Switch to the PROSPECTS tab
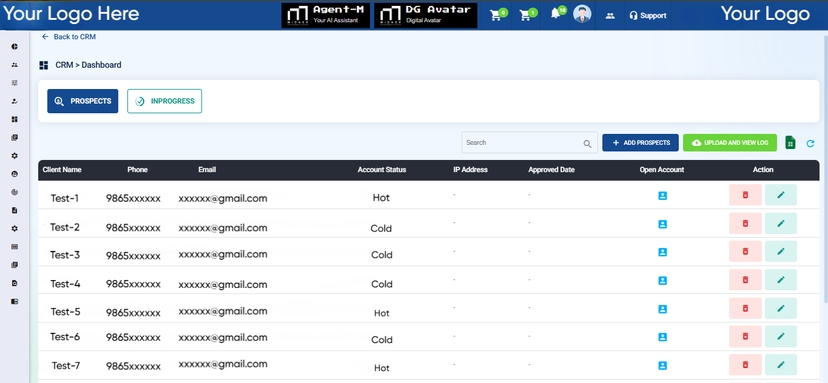 (x=83, y=101)
